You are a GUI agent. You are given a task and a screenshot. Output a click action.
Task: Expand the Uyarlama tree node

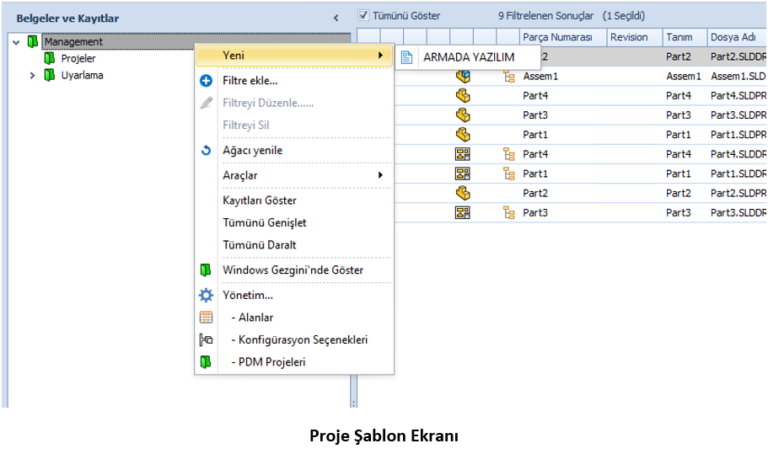click(32, 75)
